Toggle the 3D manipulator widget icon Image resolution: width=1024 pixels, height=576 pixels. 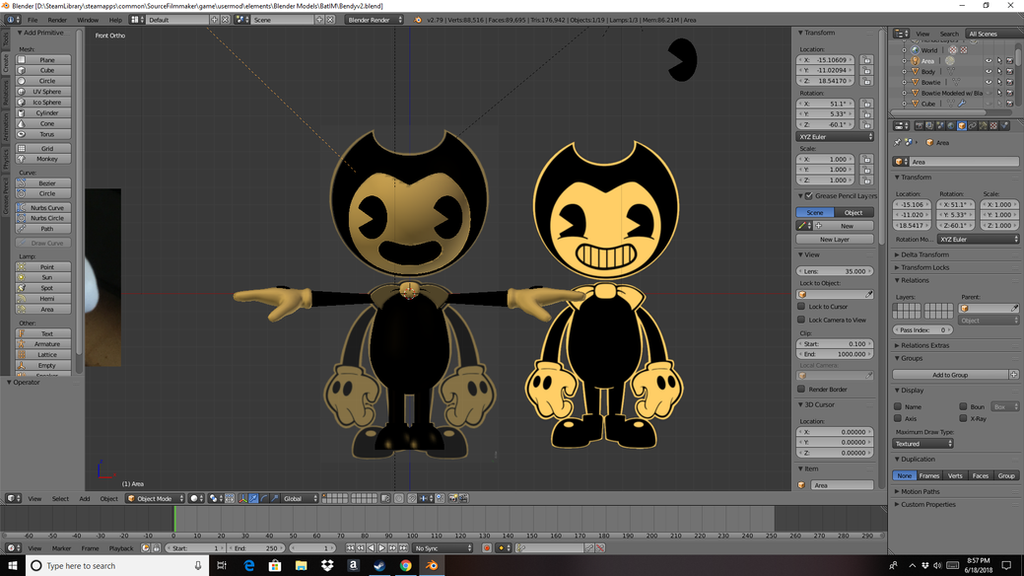243,498
